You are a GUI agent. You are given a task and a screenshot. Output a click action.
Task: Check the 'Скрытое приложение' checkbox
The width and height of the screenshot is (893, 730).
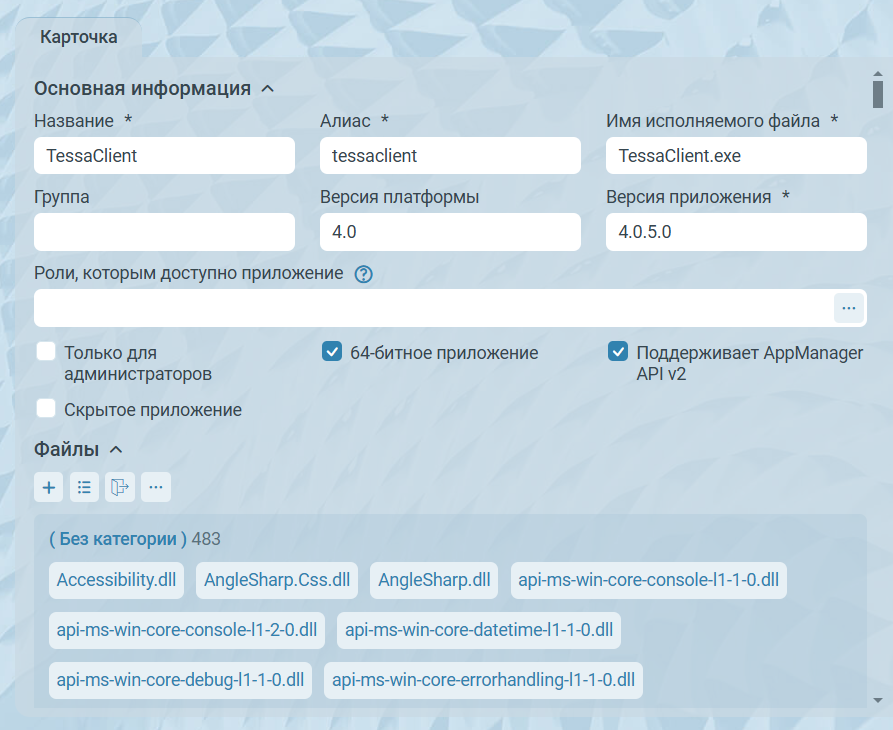point(45,409)
